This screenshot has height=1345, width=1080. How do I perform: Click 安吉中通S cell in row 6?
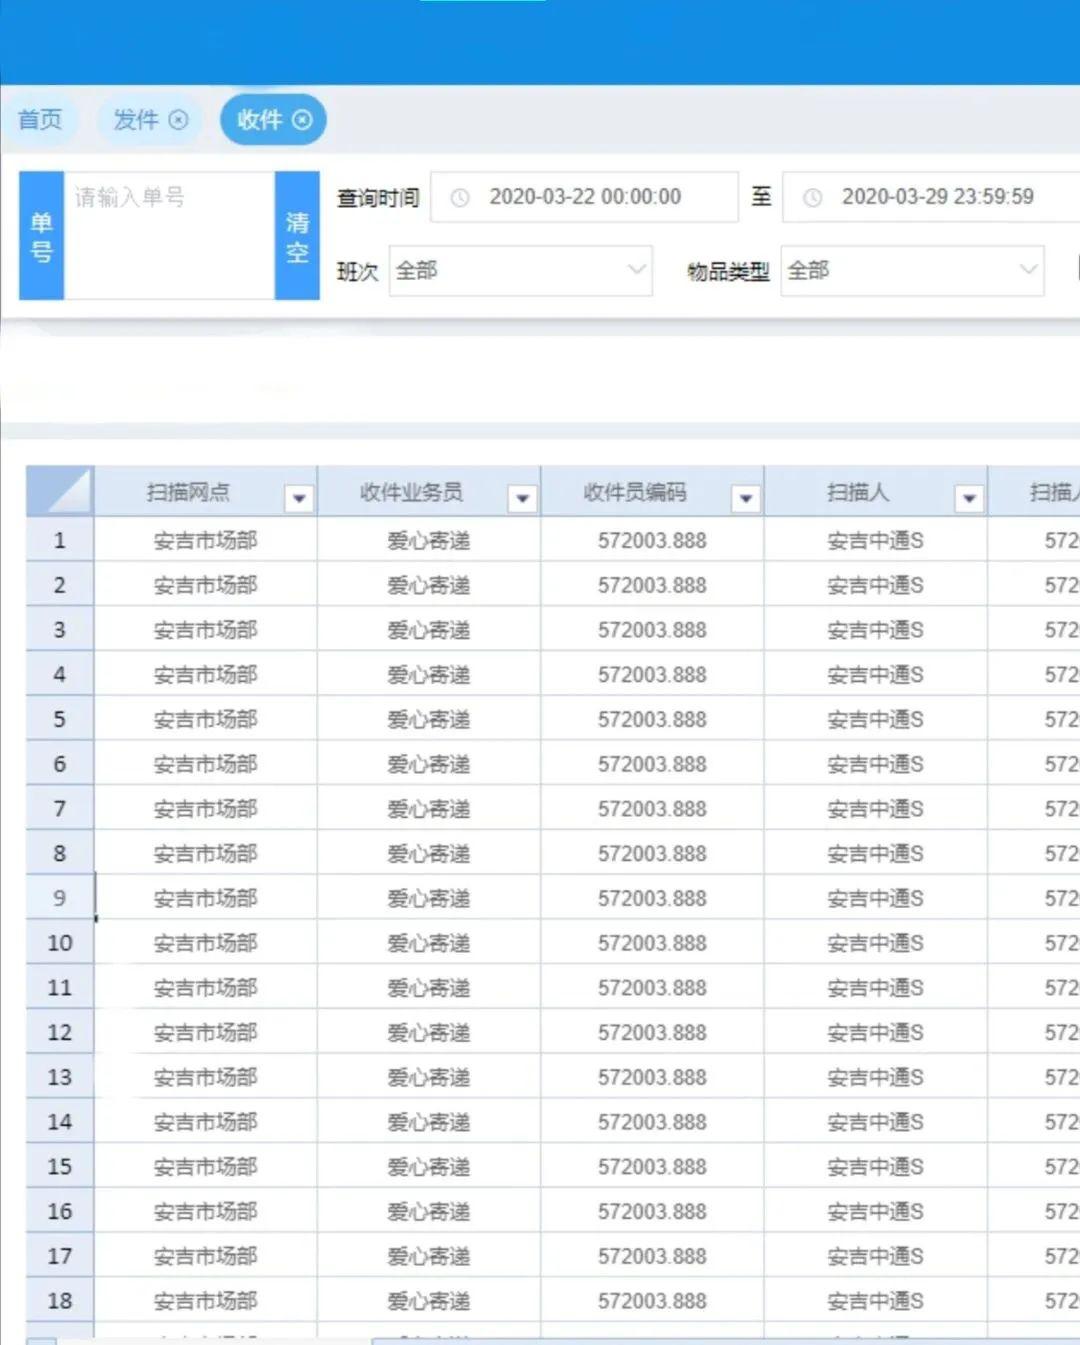[x=876, y=764]
